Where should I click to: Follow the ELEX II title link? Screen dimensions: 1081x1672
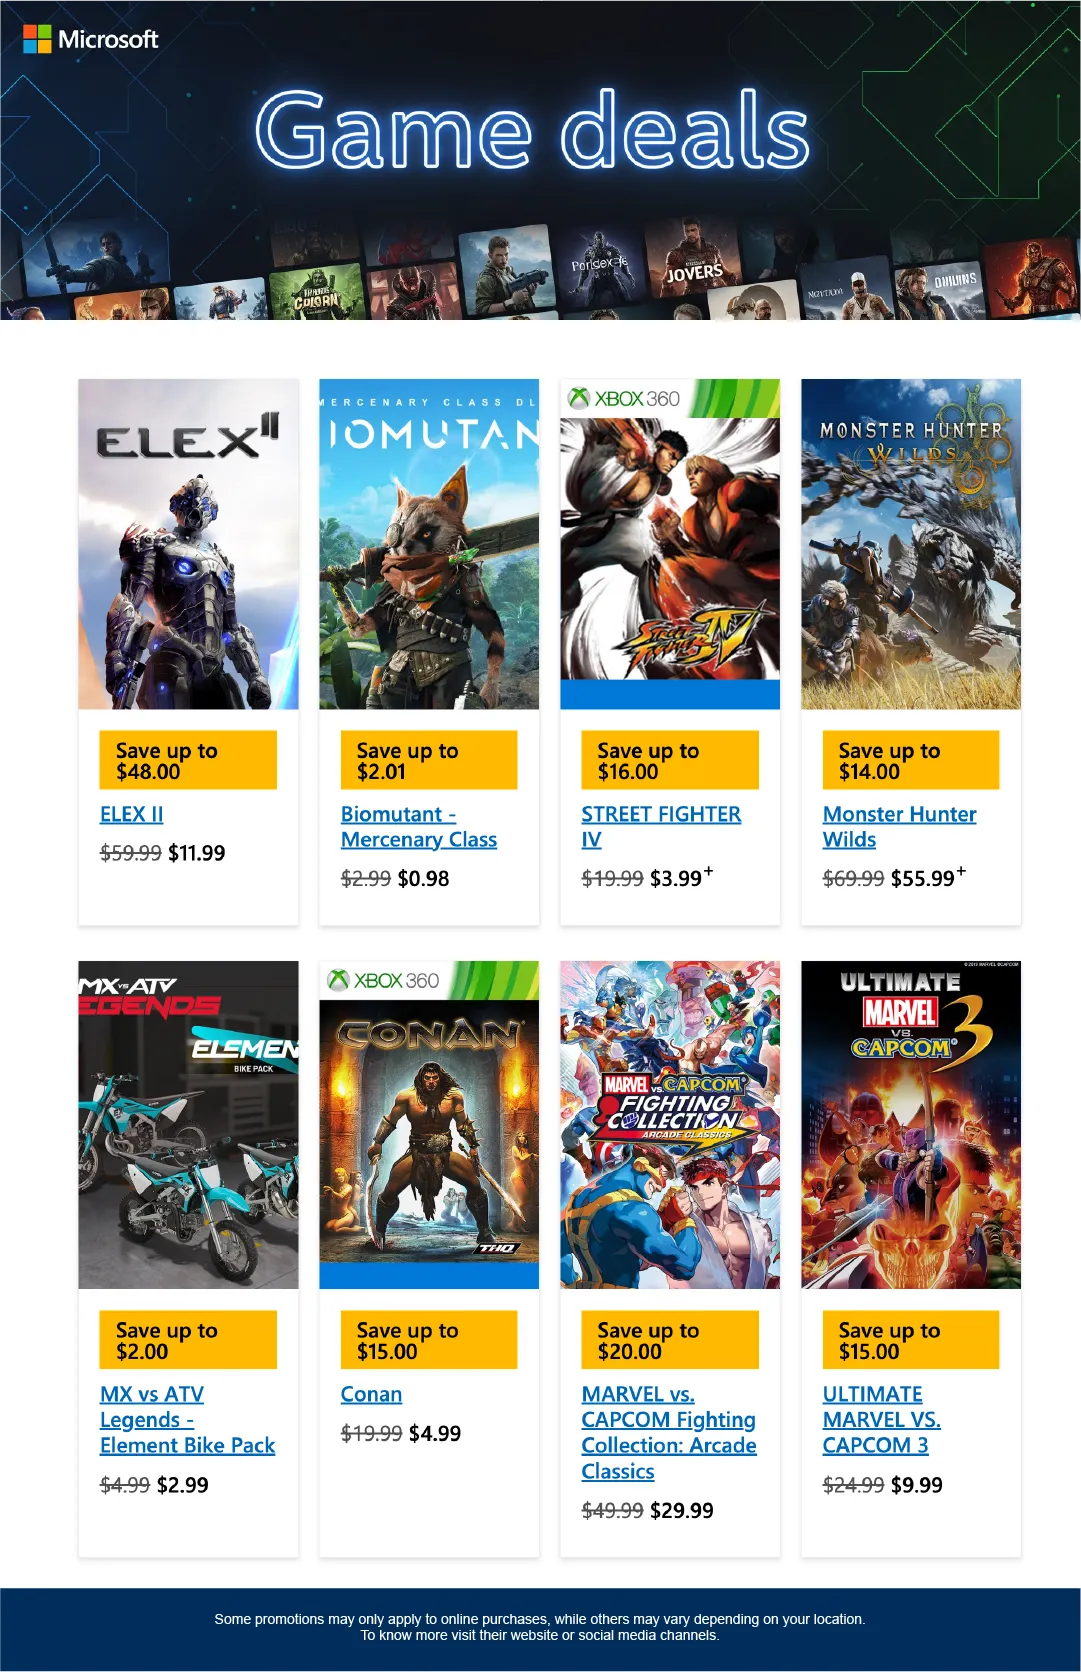(132, 814)
